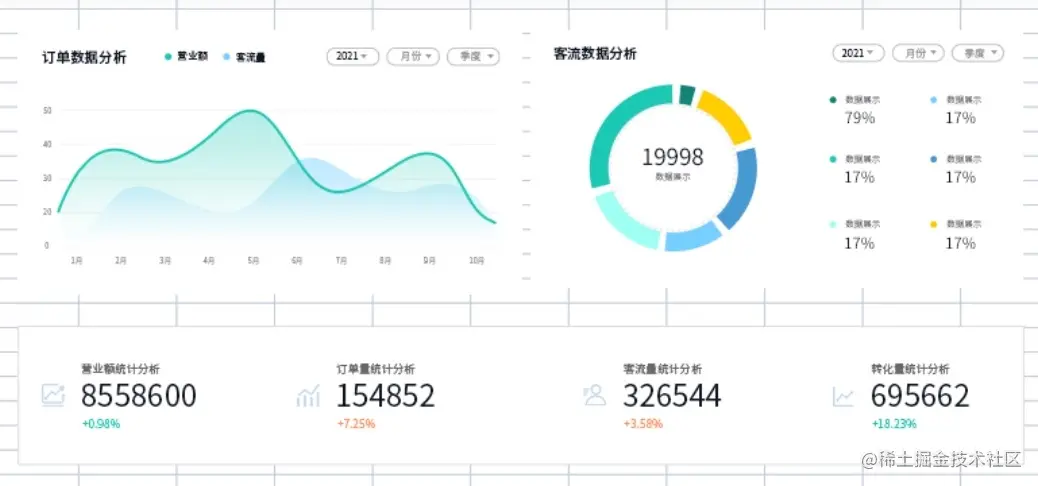This screenshot has width=1038, height=486.
Task: Click the 79% legend value
Action: click(859, 118)
